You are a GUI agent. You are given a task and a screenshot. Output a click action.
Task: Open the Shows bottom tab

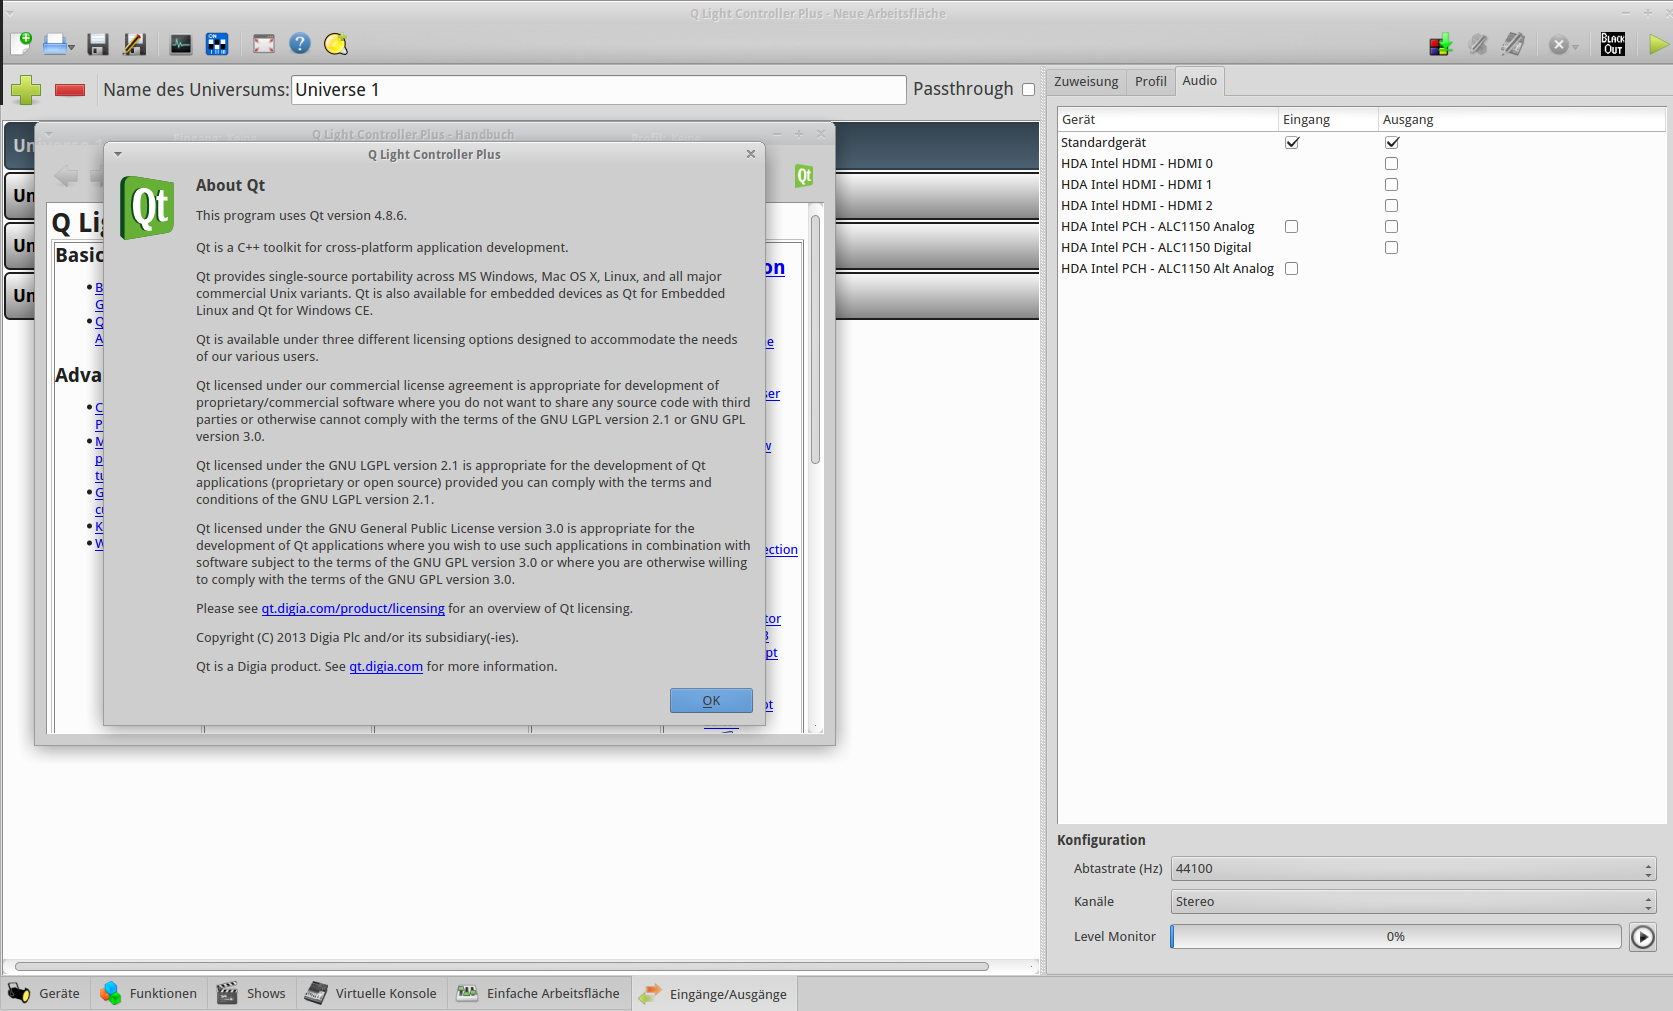coord(252,994)
